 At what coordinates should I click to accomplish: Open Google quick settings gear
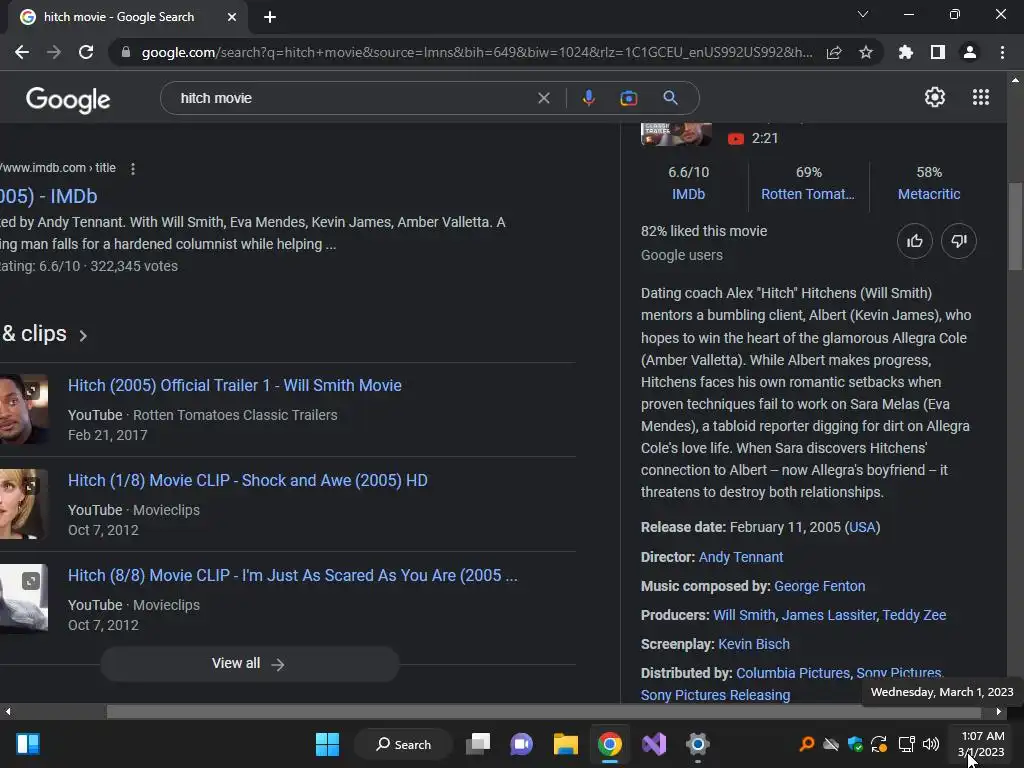coord(935,97)
